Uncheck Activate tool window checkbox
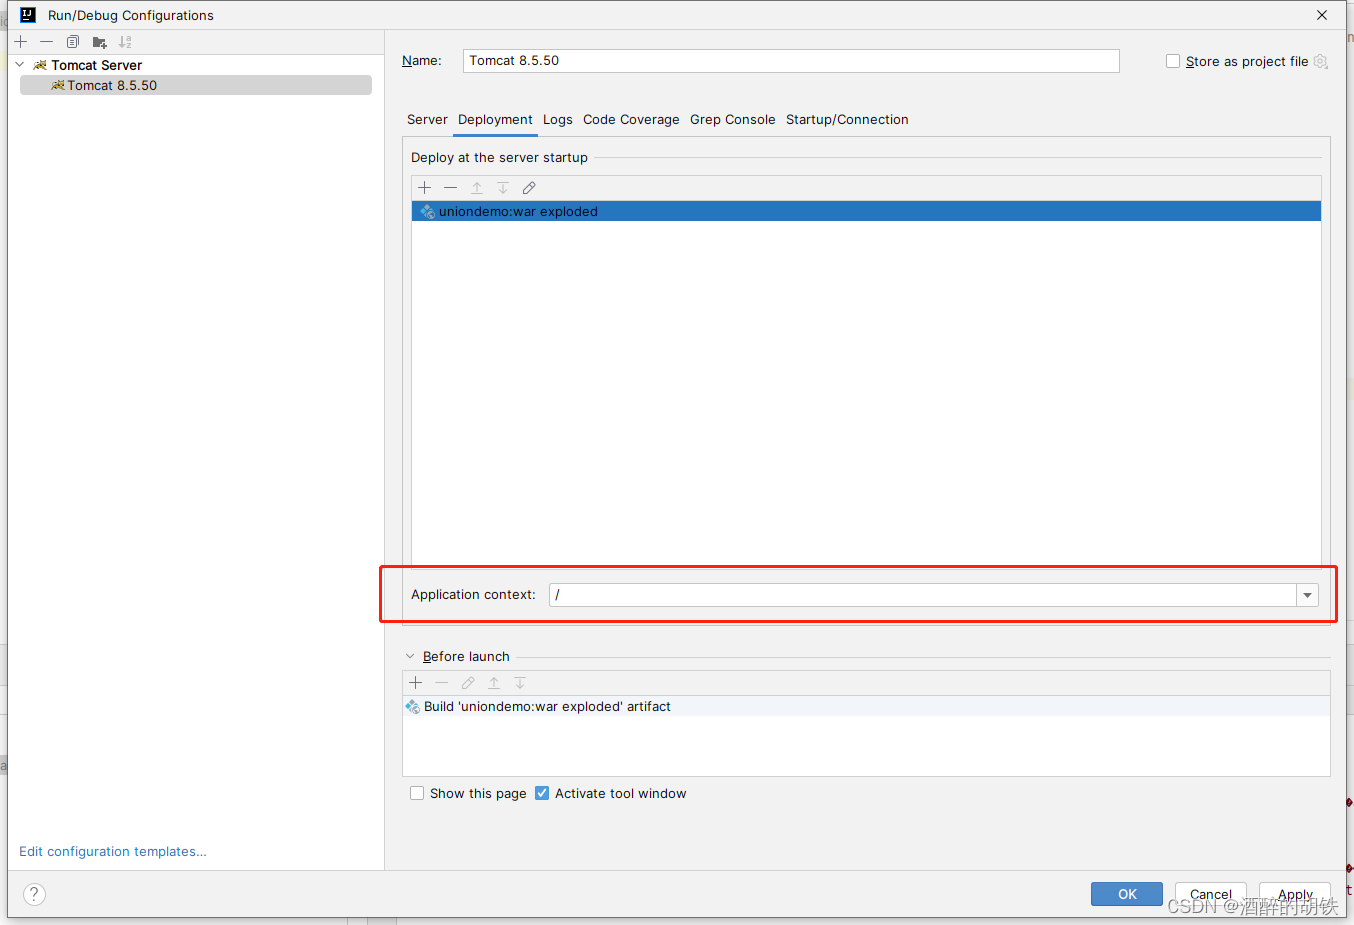1354x925 pixels. [x=542, y=793]
